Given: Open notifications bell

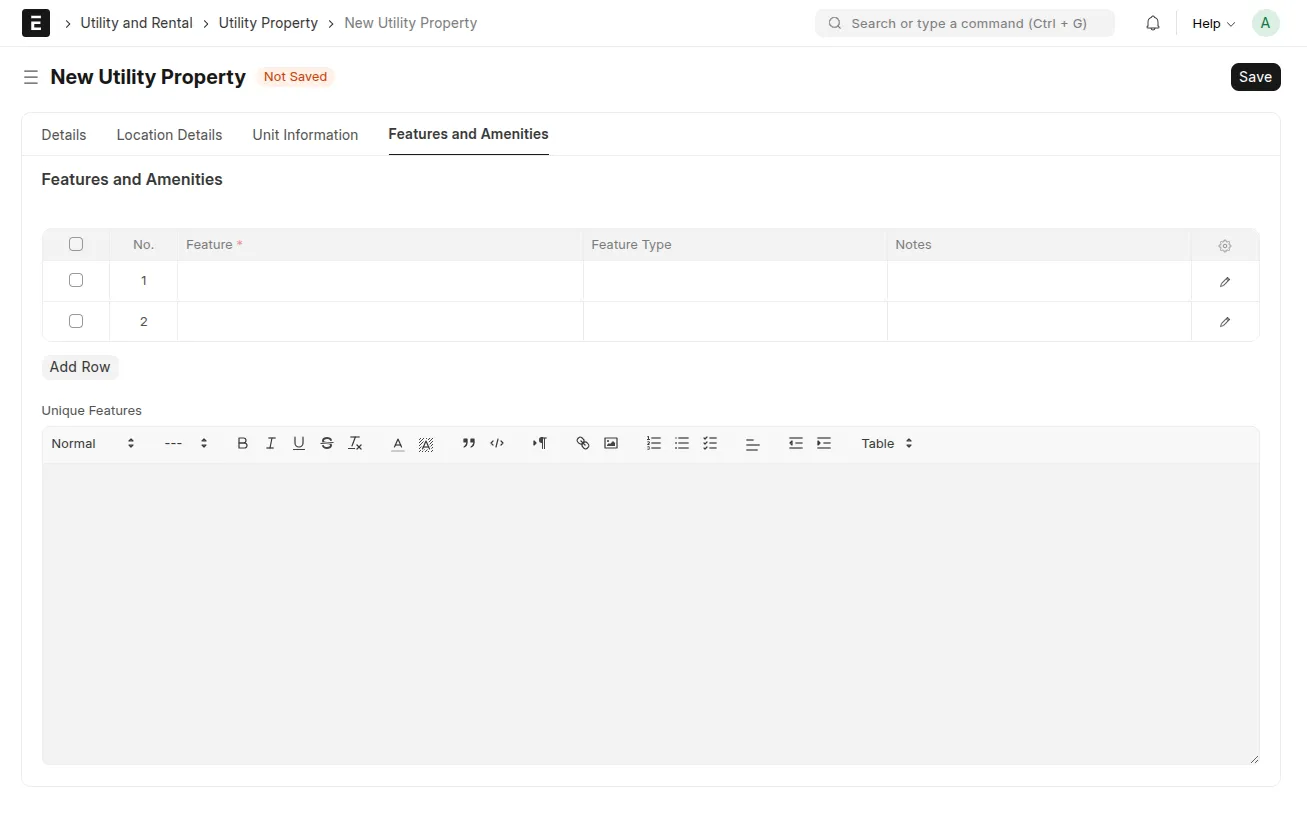Looking at the screenshot, I should tap(1153, 23).
